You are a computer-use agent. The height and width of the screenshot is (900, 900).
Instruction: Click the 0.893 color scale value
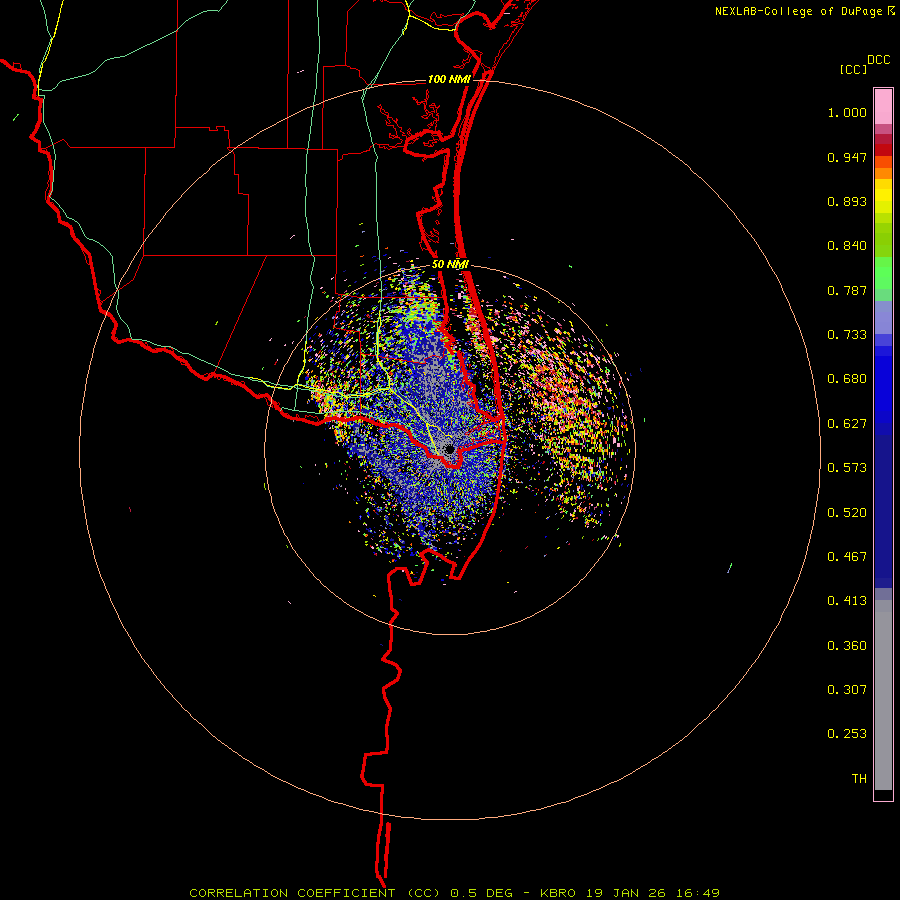point(847,201)
